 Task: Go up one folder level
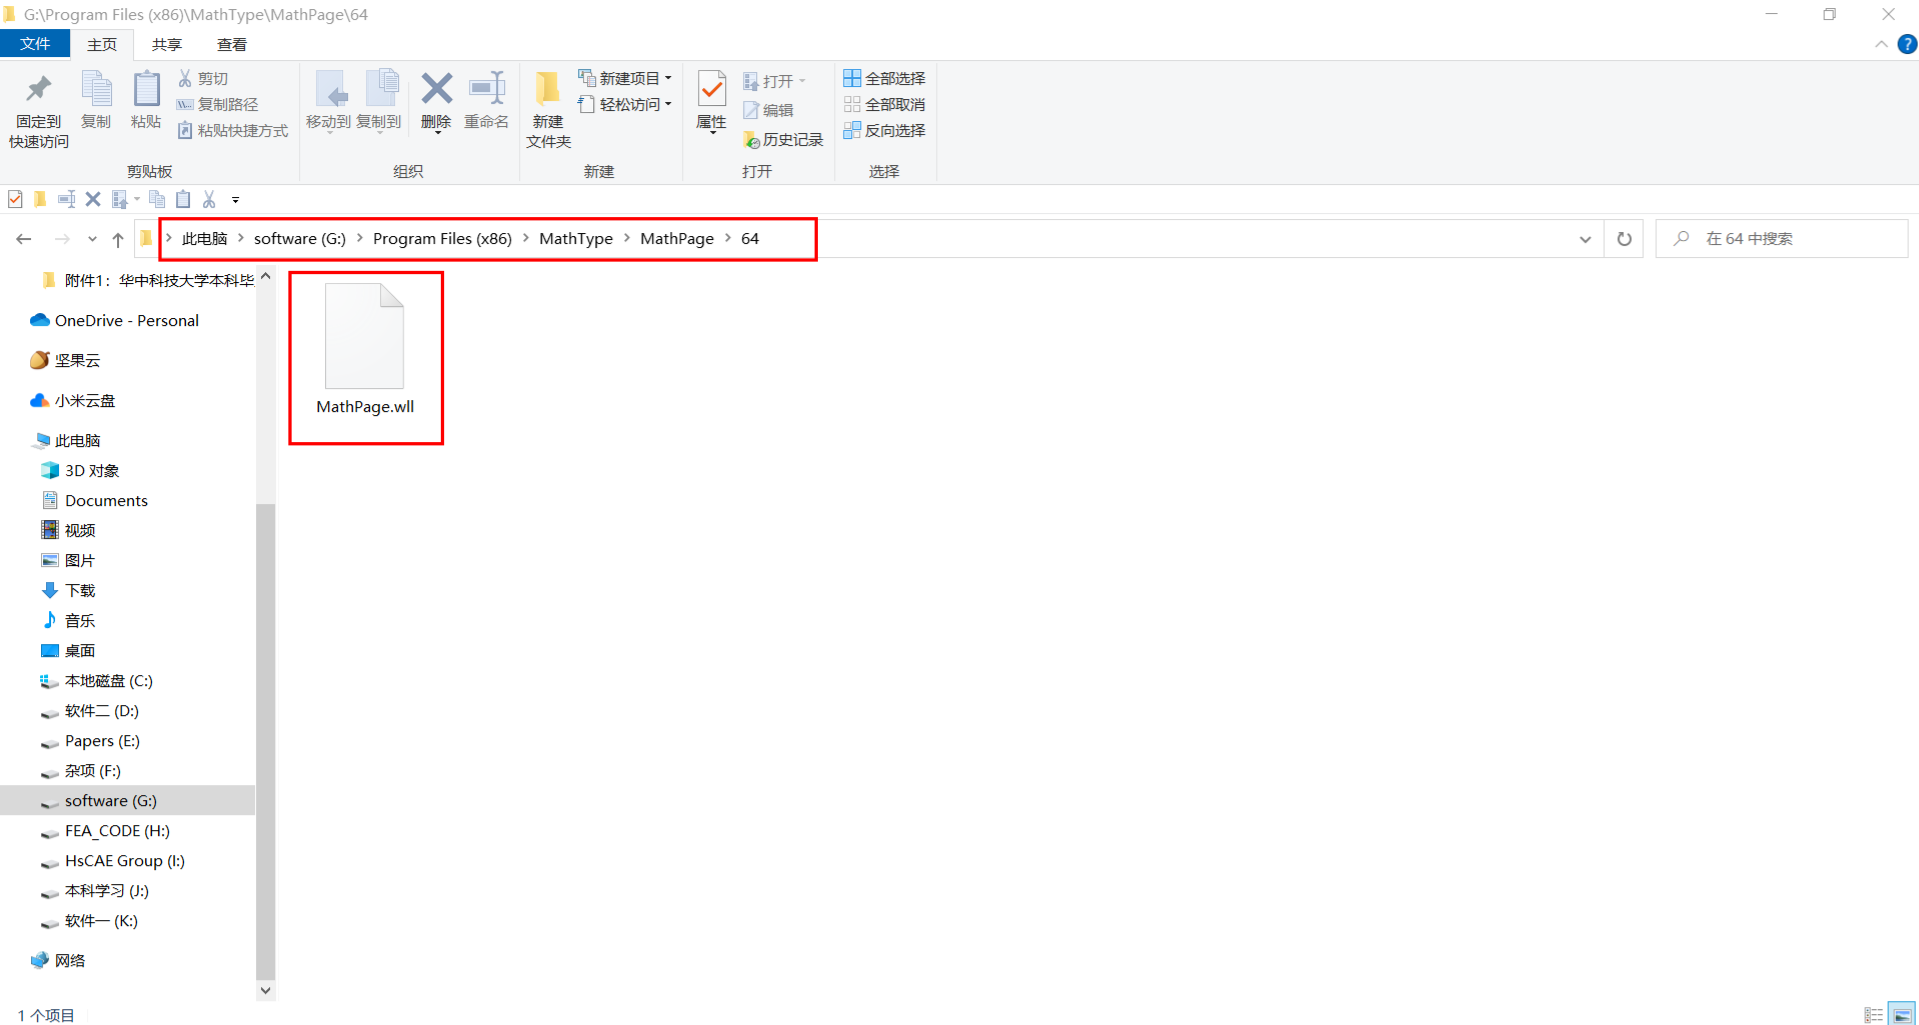(118, 239)
